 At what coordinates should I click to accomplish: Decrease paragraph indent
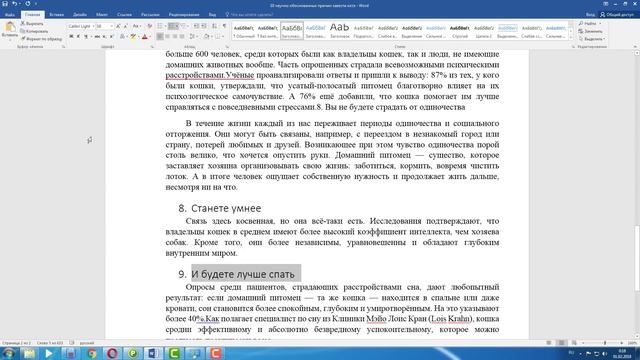[x=196, y=26]
